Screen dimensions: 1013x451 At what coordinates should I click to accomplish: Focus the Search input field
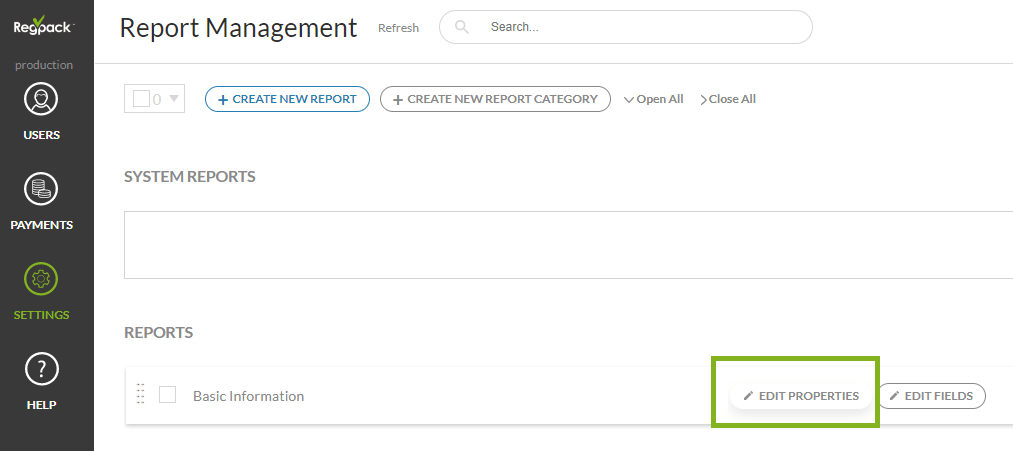640,27
